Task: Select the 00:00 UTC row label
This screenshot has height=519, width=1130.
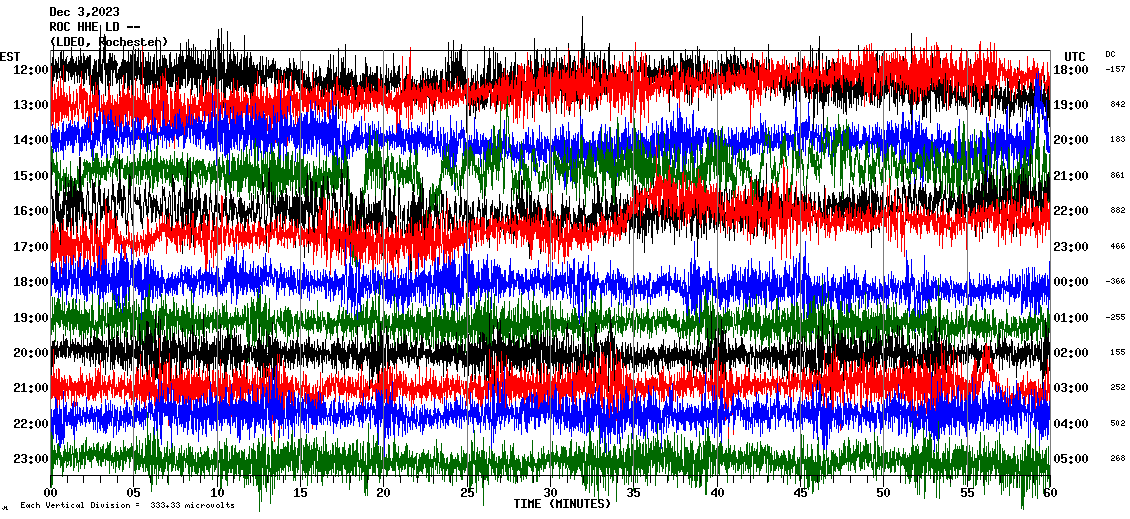Action: coord(1071,282)
